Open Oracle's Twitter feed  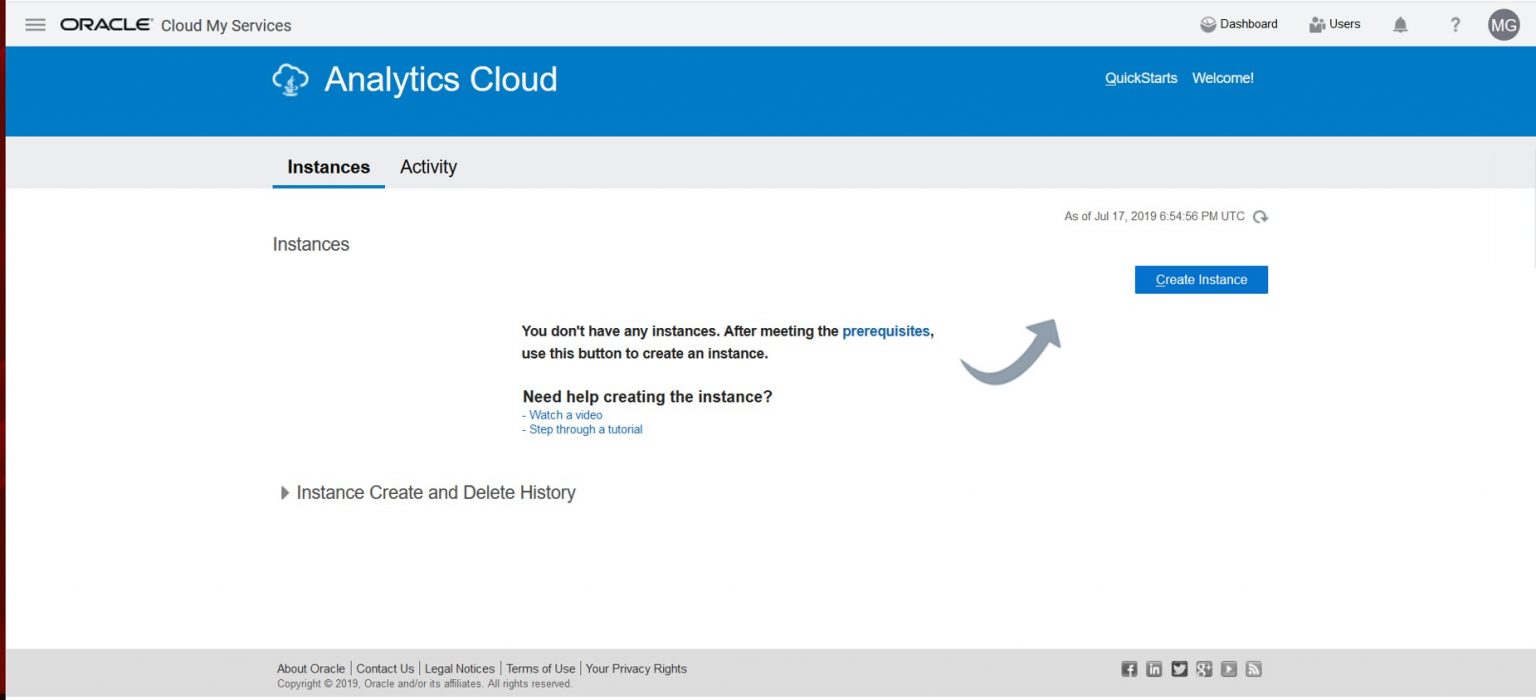pyautogui.click(x=1179, y=668)
